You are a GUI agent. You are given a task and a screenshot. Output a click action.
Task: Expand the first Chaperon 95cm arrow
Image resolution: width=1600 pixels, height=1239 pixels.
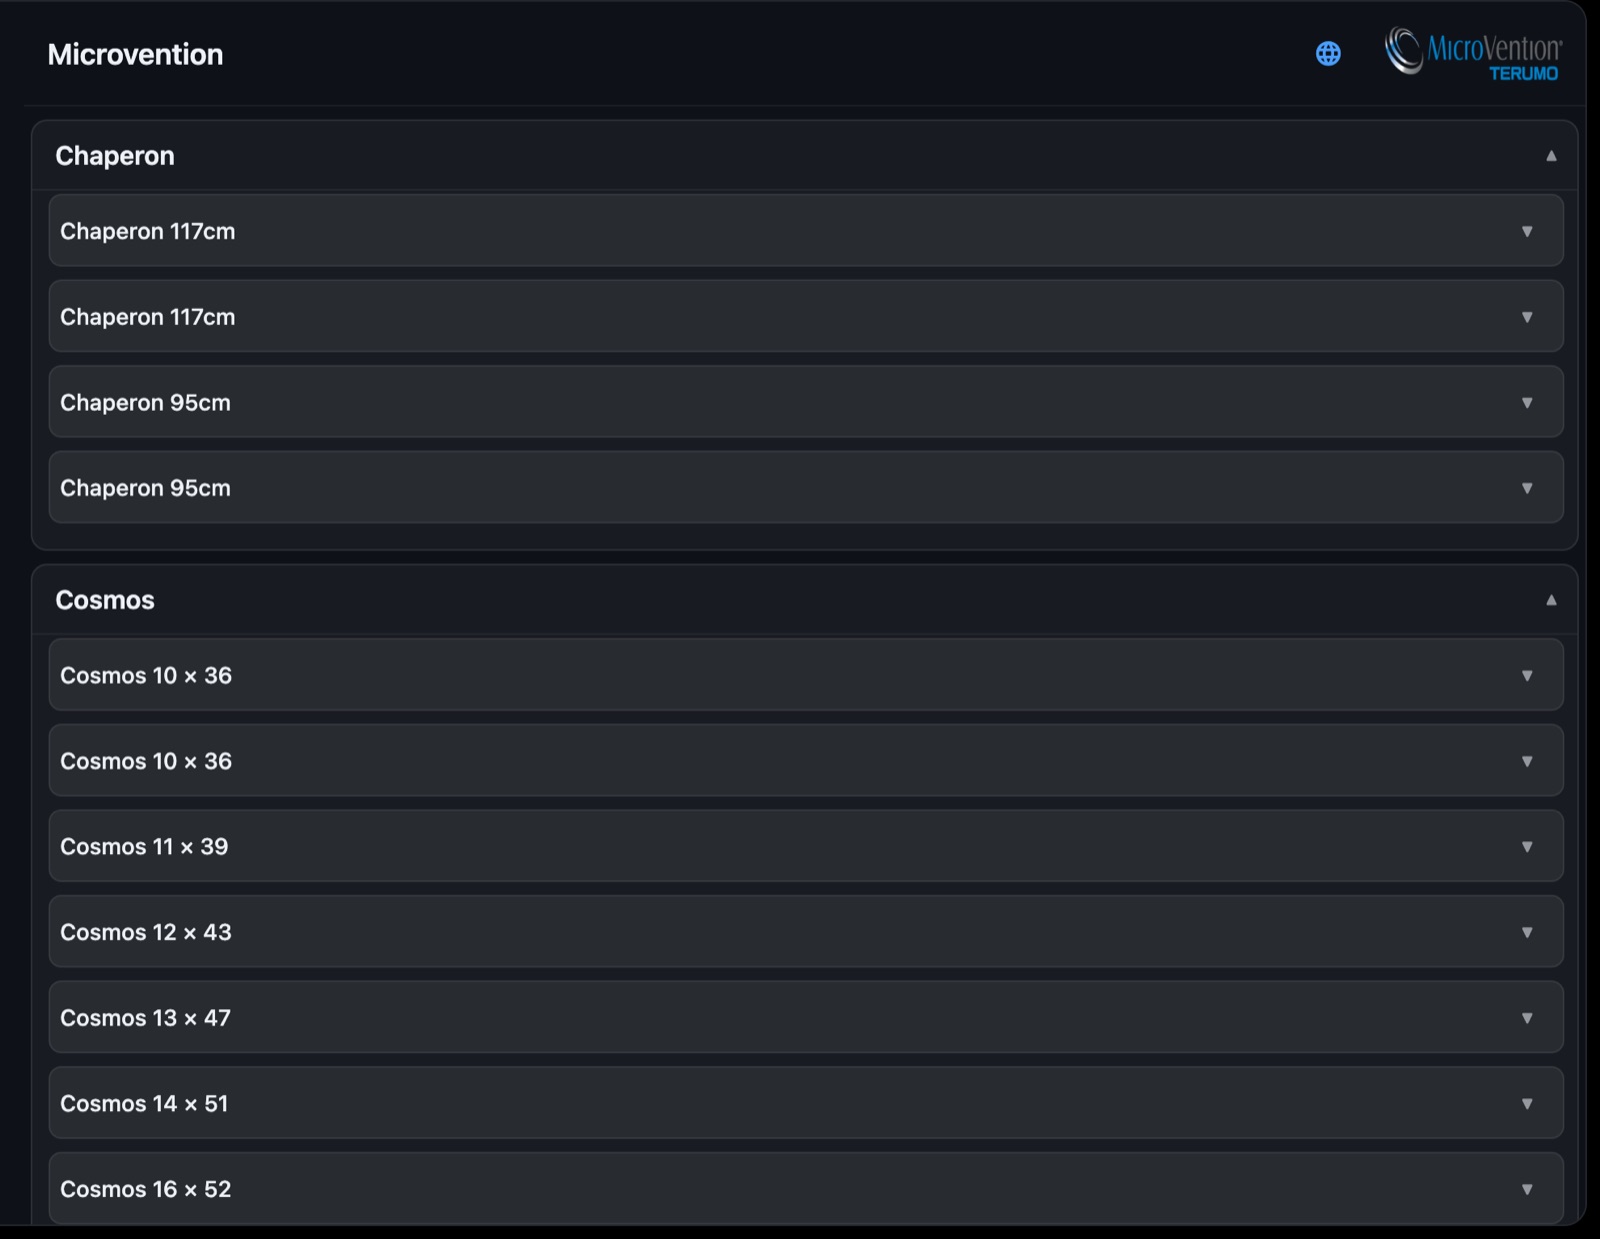(x=1527, y=403)
